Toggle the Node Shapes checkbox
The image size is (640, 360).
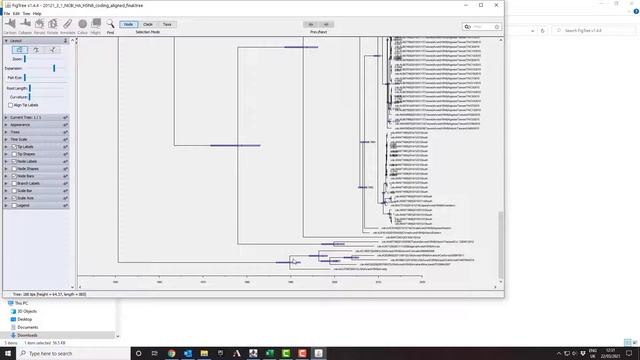click(14, 169)
